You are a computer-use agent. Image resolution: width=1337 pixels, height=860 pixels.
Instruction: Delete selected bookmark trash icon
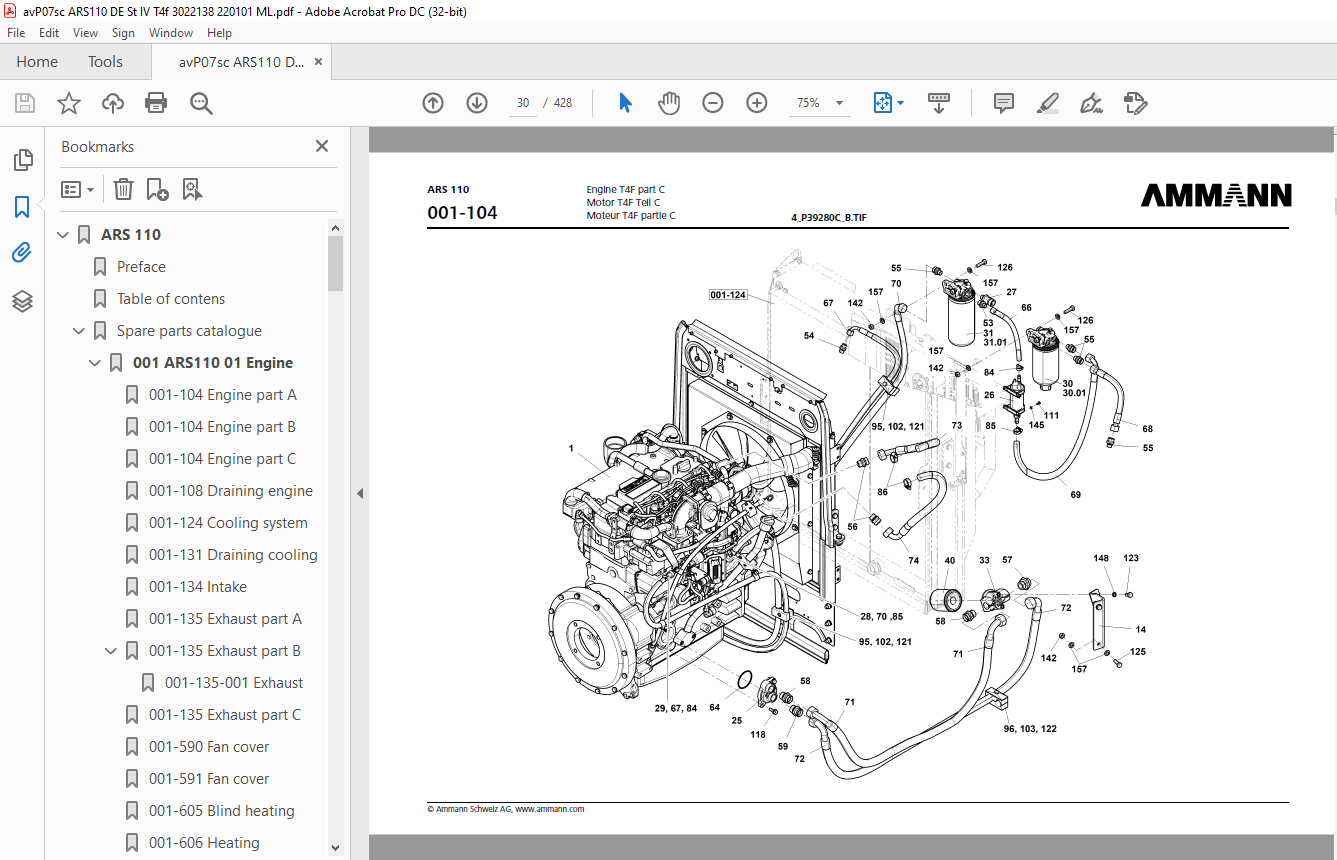coord(123,189)
